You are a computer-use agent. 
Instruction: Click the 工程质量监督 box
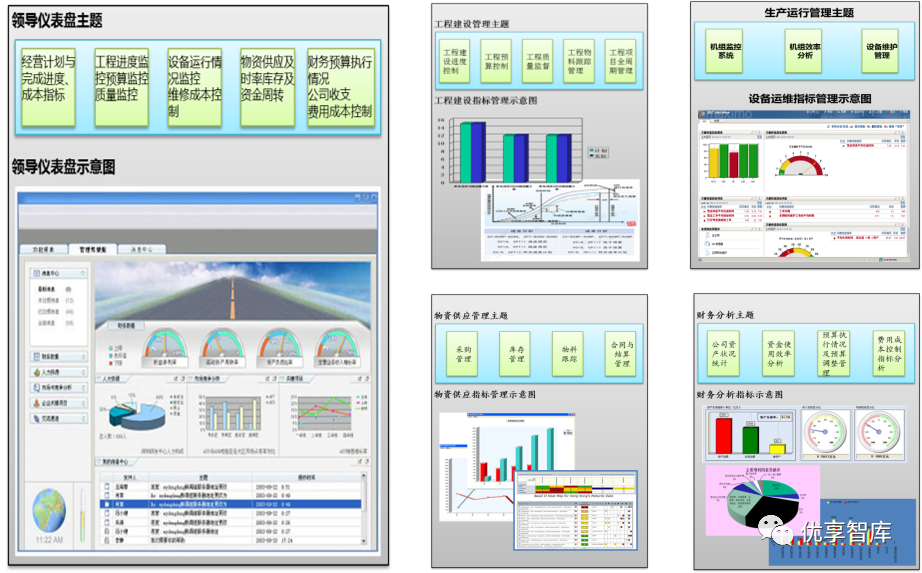click(x=537, y=61)
